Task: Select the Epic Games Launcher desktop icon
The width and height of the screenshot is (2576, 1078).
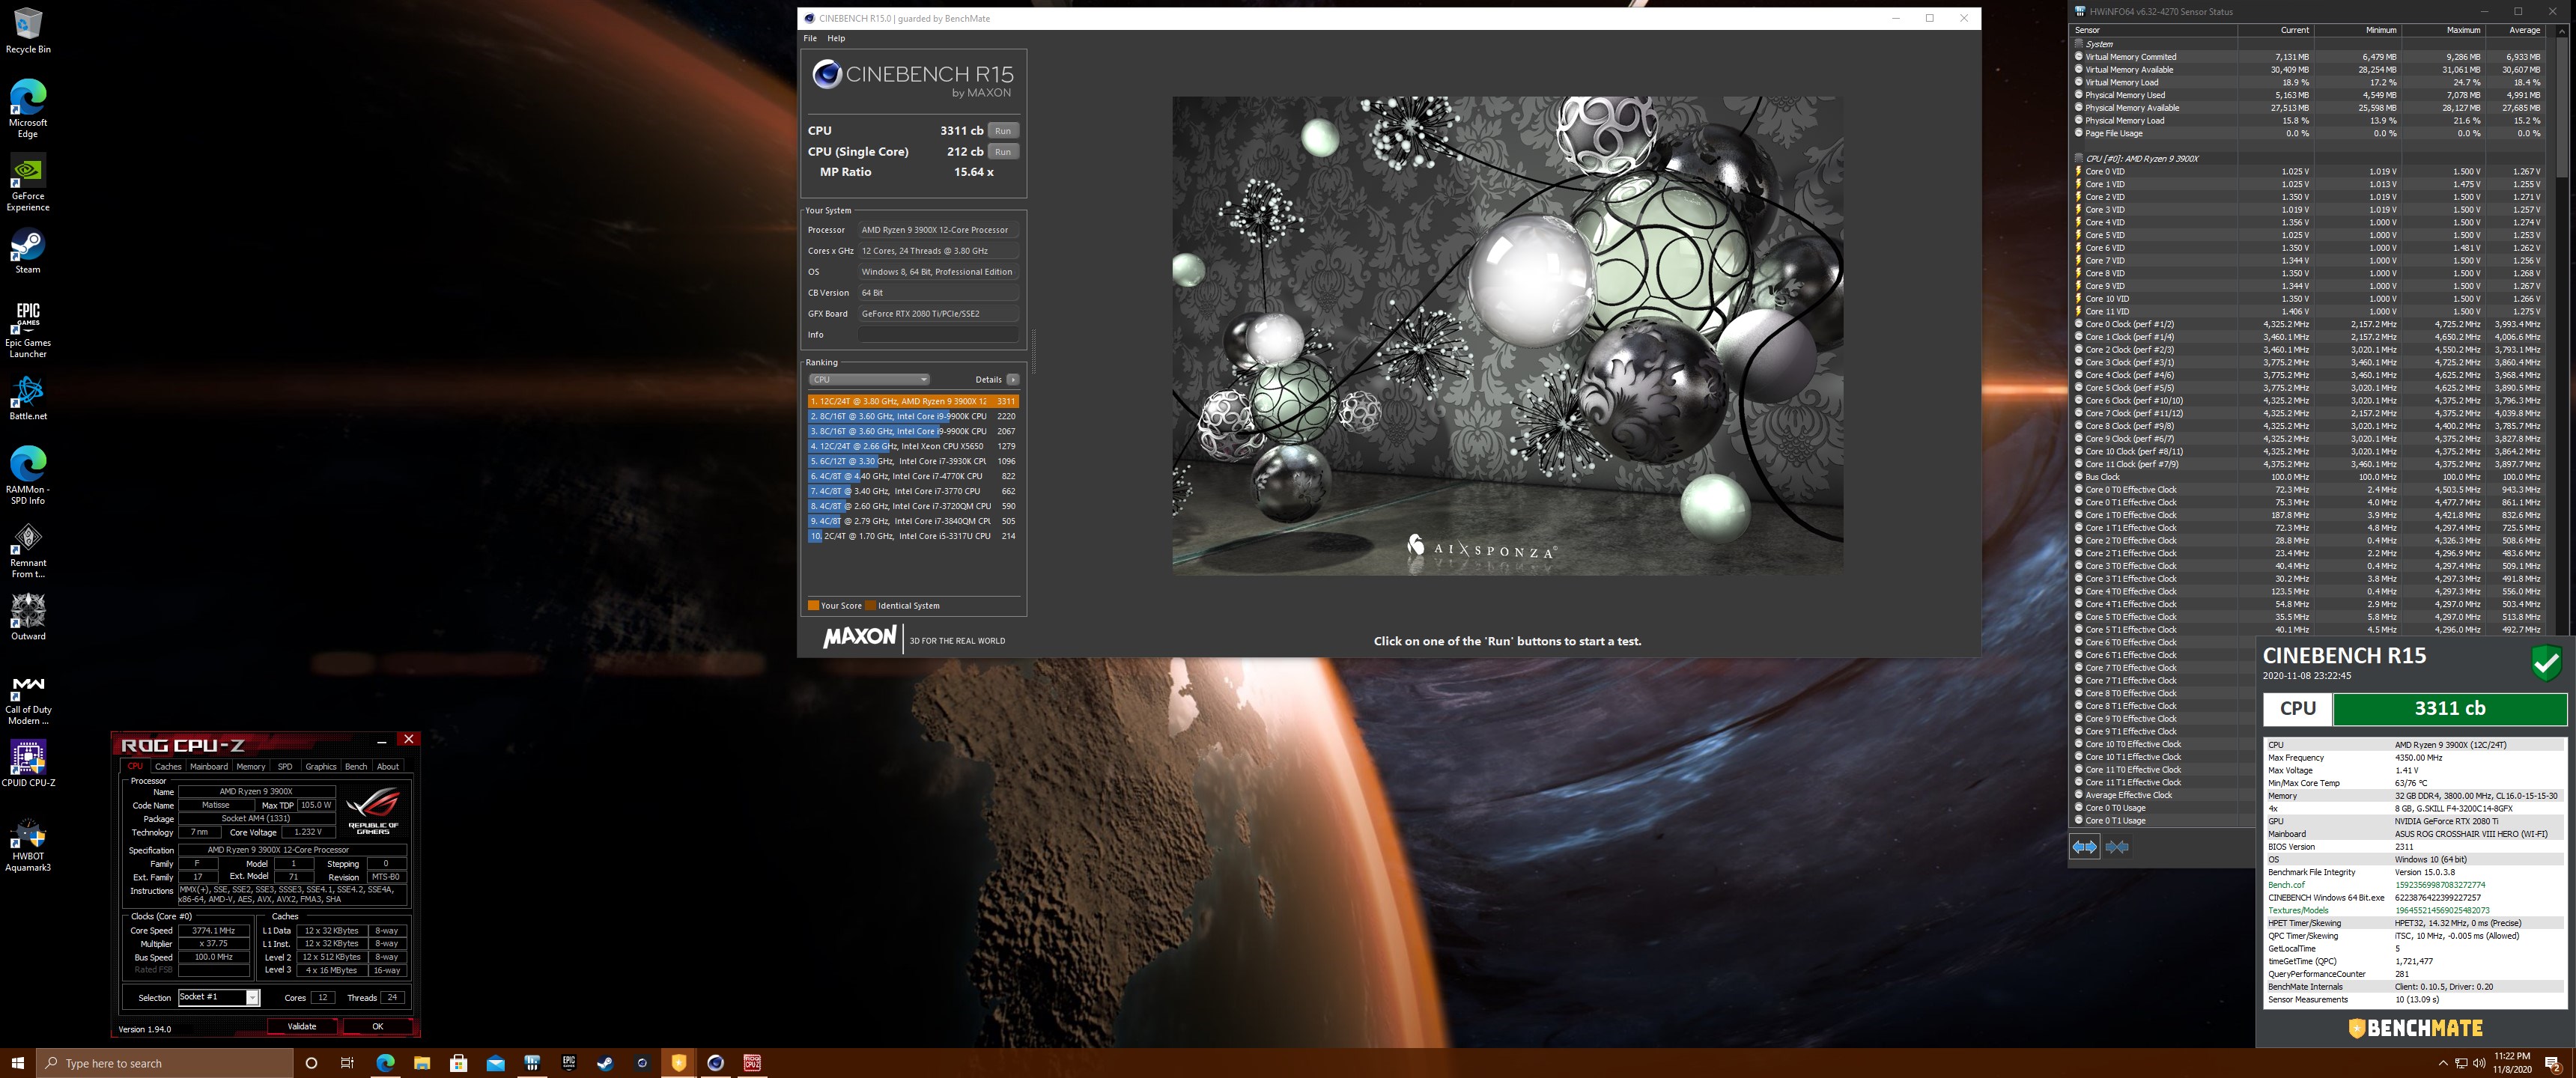Action: pos(28,329)
